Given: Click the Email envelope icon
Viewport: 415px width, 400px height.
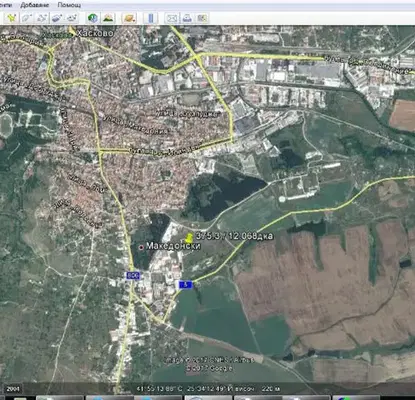Looking at the screenshot, I should (x=172, y=18).
